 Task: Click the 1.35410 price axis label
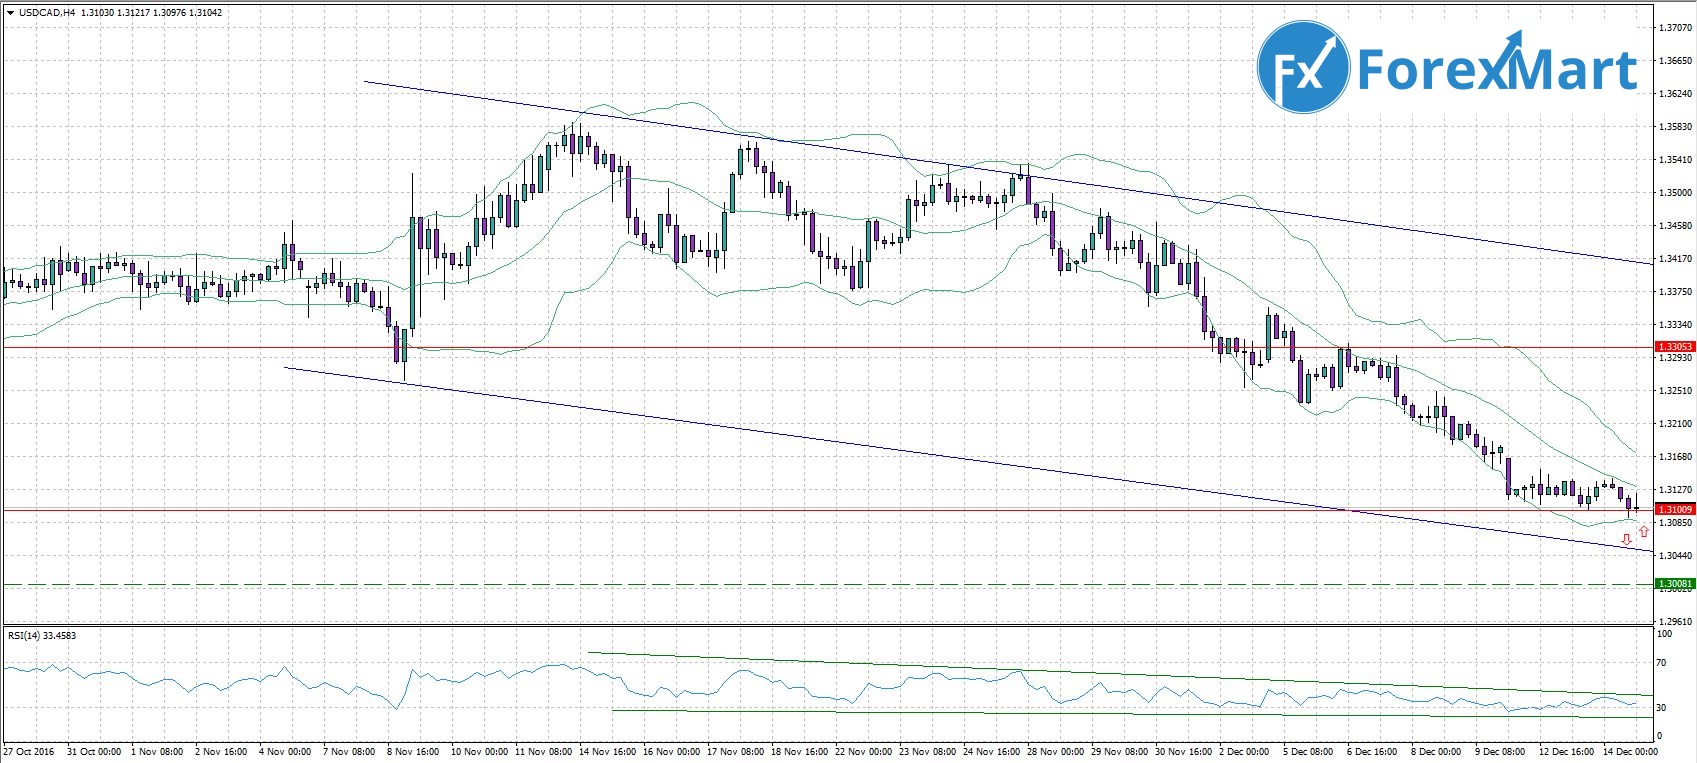[x=1675, y=159]
